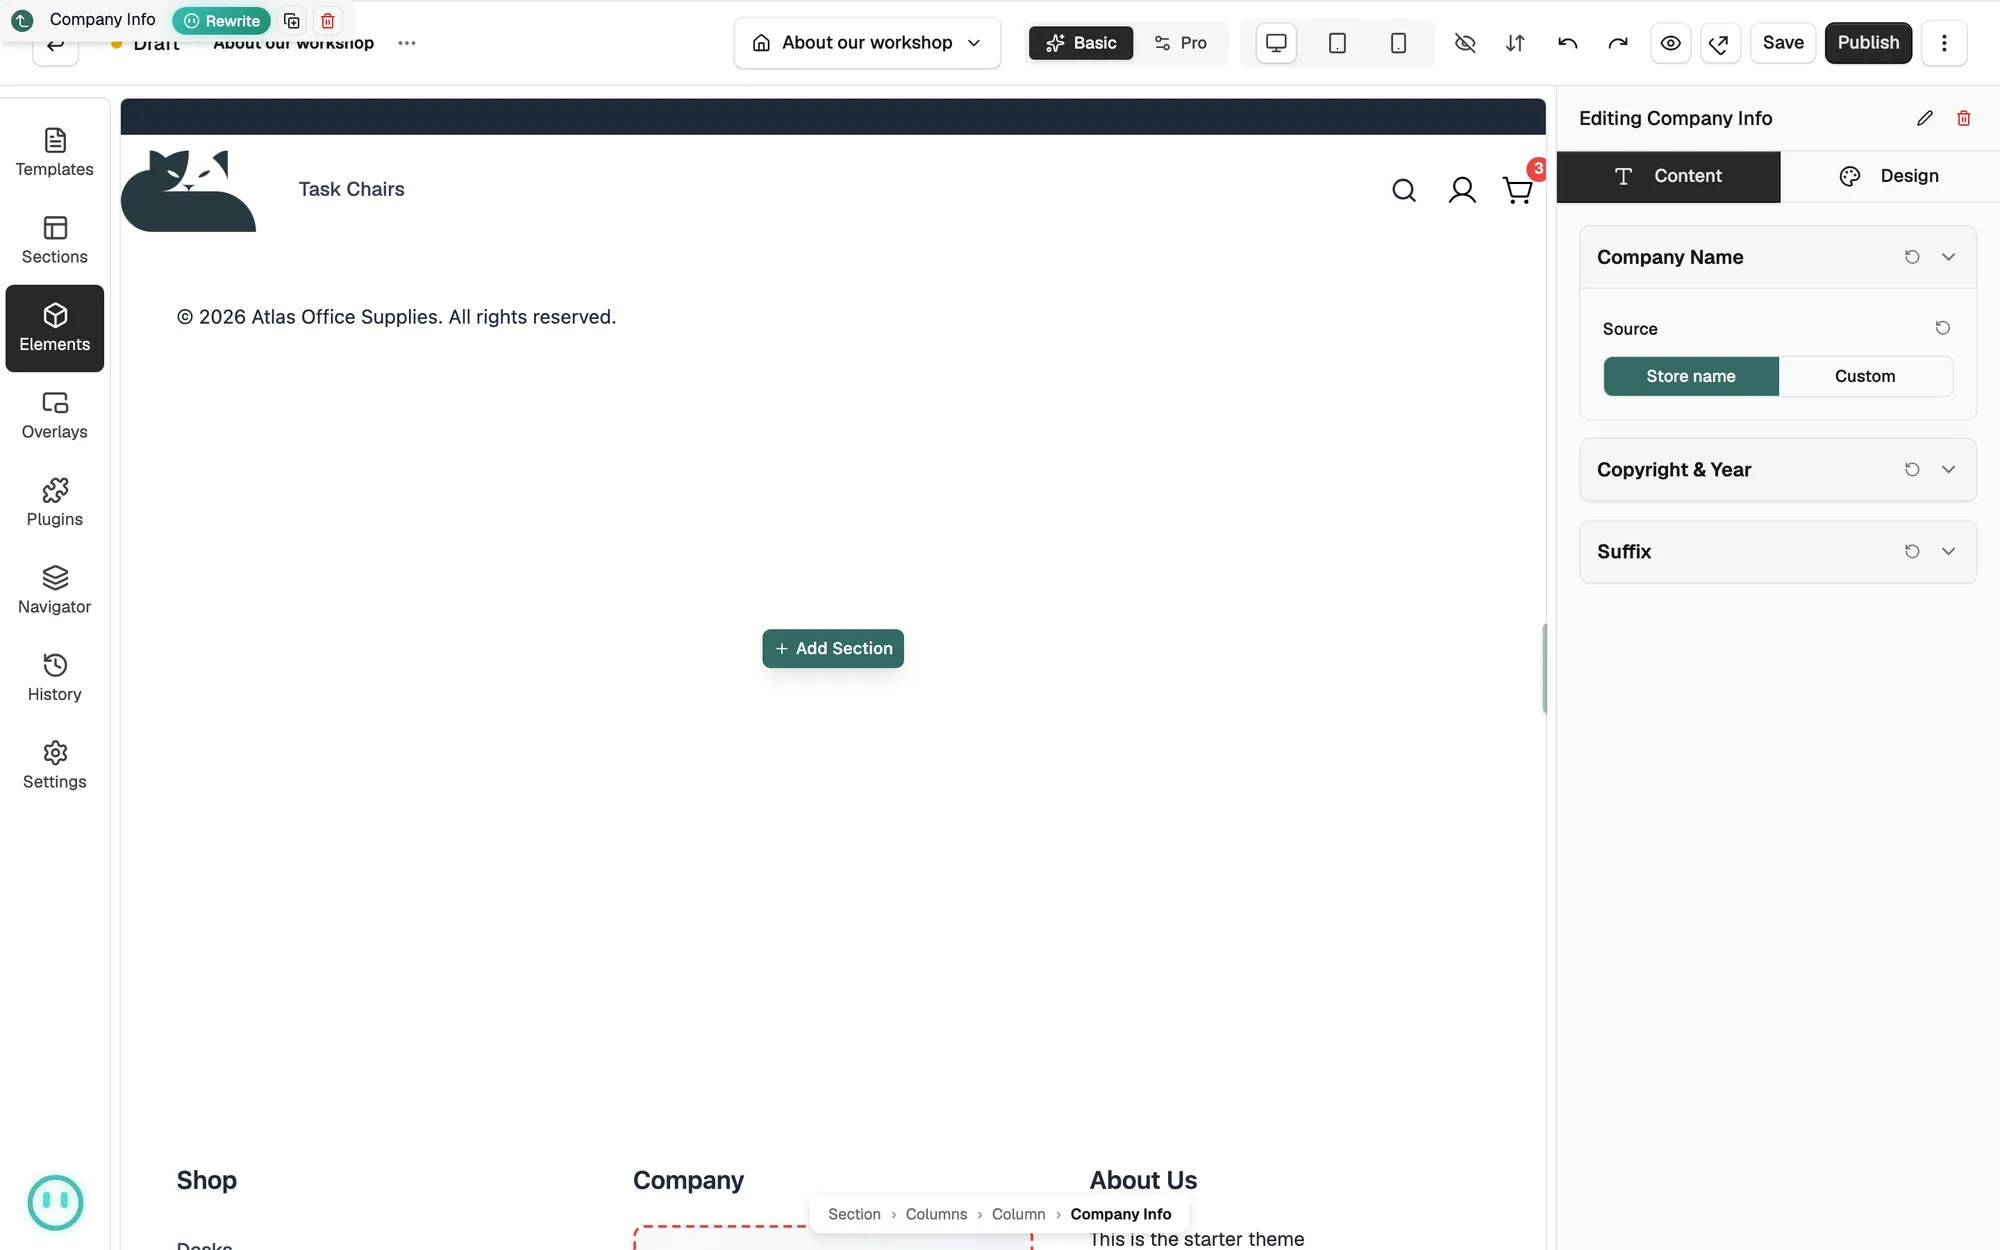Publish the page

1868,43
